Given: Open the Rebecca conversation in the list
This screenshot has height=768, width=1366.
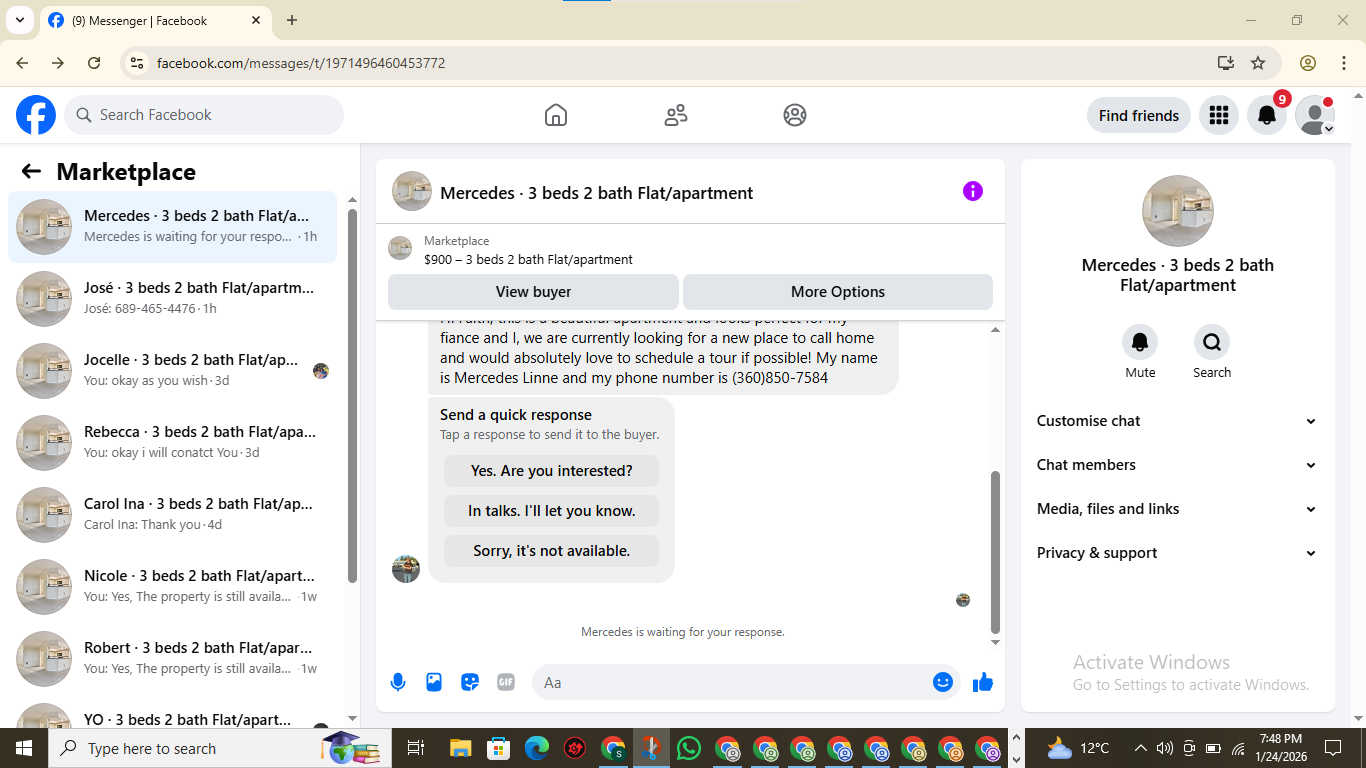Looking at the screenshot, I should [x=172, y=443].
